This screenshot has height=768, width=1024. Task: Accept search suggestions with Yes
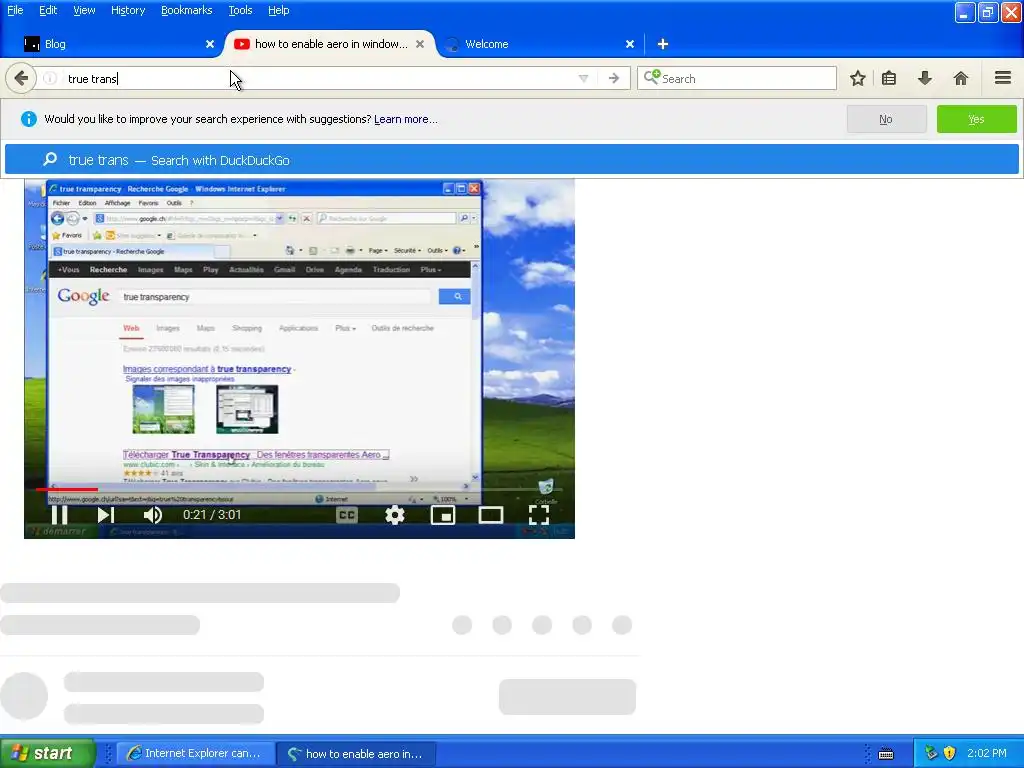976,119
